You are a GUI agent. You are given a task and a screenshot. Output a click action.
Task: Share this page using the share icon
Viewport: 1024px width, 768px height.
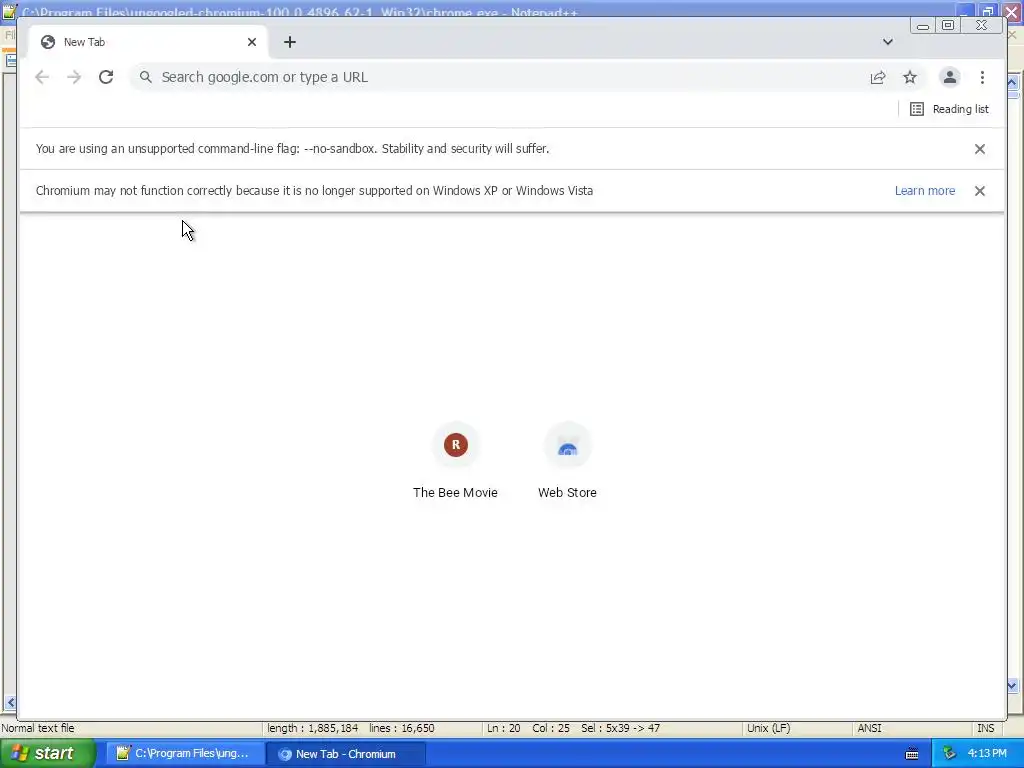(878, 77)
